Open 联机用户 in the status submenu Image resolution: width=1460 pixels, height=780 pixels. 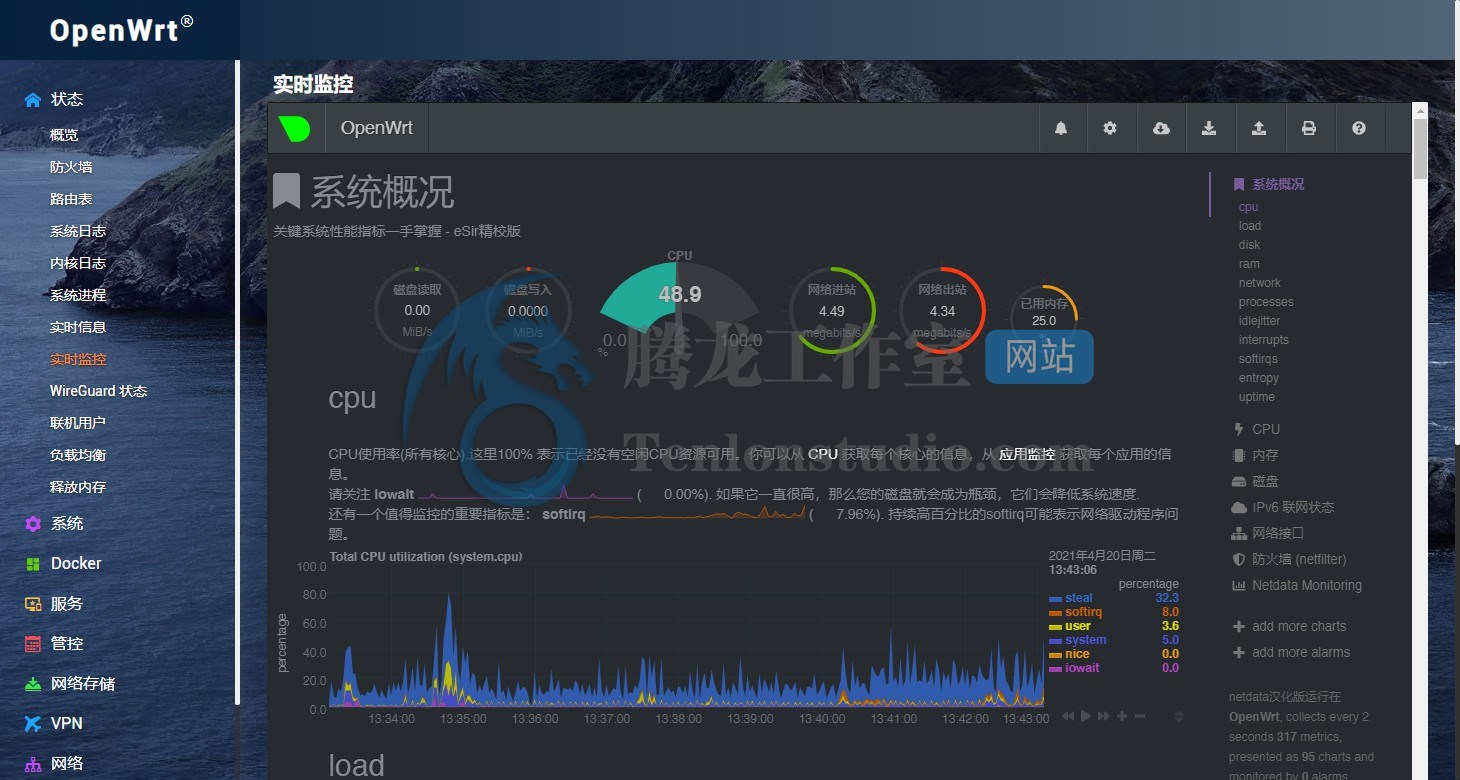coord(78,423)
